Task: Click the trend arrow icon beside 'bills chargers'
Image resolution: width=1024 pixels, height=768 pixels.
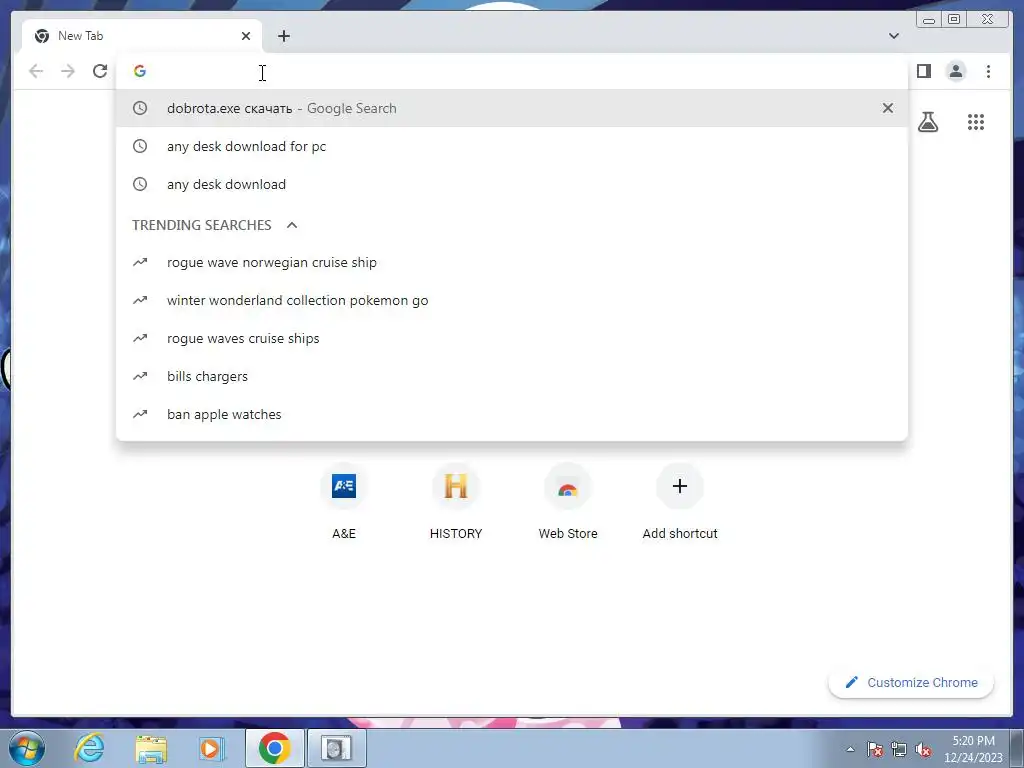Action: click(140, 376)
